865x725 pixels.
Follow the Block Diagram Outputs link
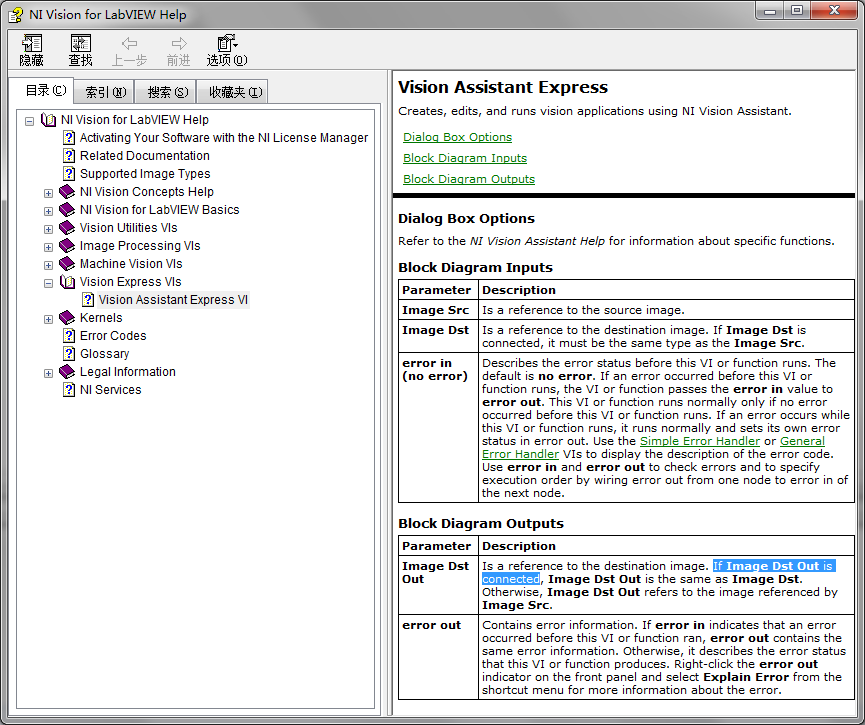(469, 179)
